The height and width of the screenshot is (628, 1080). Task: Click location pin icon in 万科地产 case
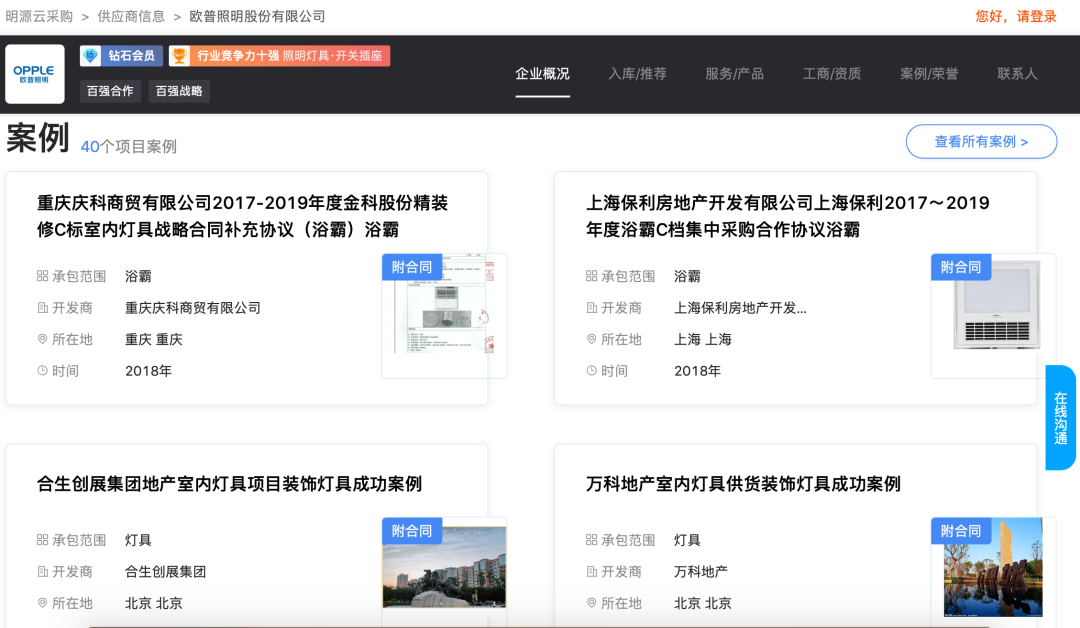click(x=591, y=603)
